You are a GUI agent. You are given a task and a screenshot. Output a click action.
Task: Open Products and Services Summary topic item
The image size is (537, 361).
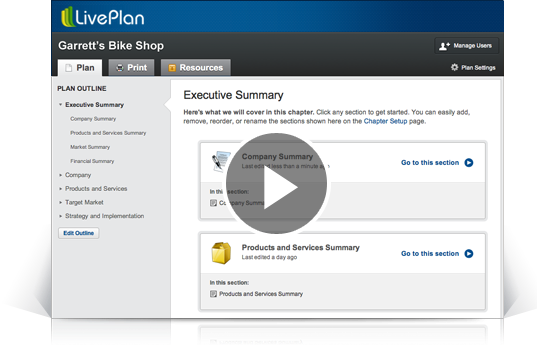[261, 294]
